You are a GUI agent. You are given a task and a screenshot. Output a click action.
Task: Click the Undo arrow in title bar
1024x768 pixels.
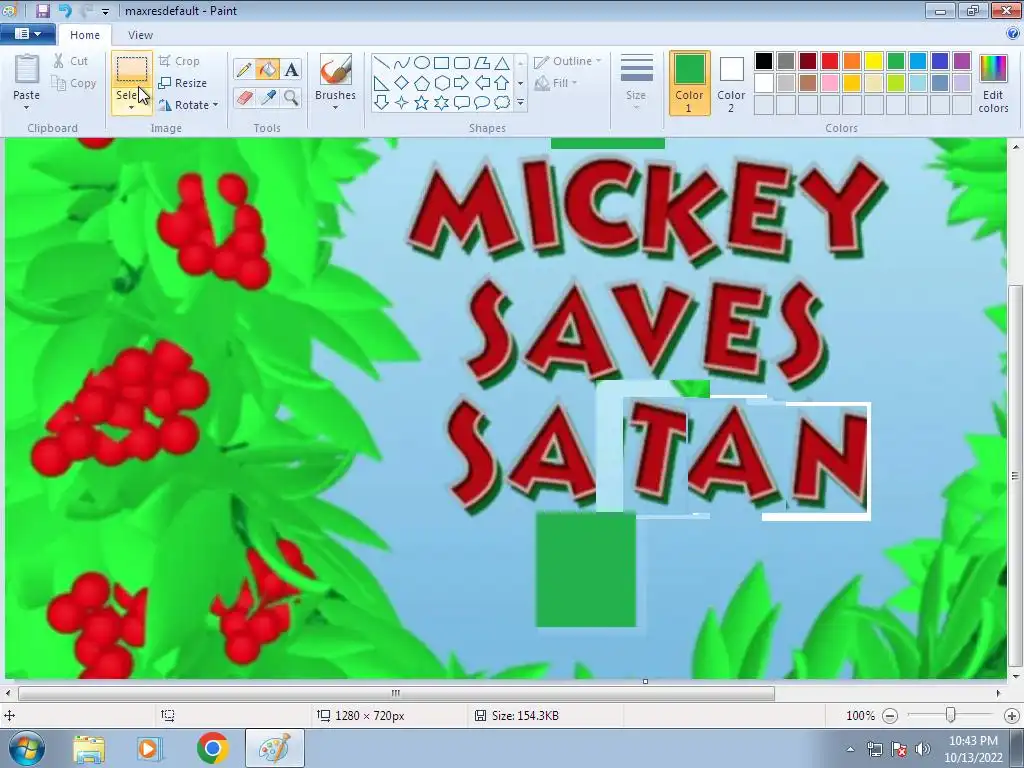coord(65,10)
